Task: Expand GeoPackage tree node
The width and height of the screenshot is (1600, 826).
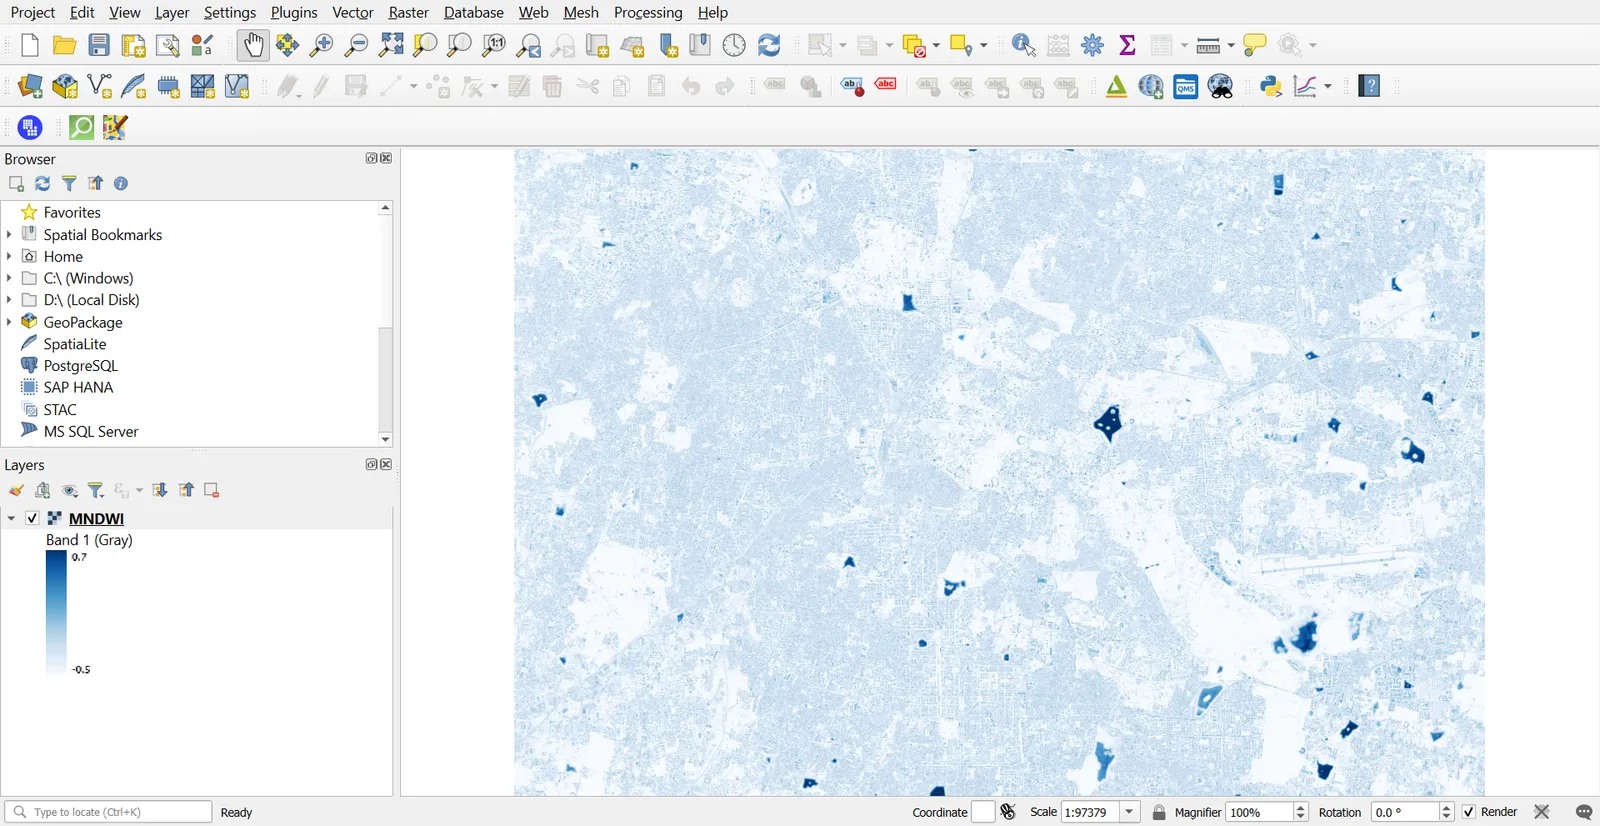Action: 9,322
